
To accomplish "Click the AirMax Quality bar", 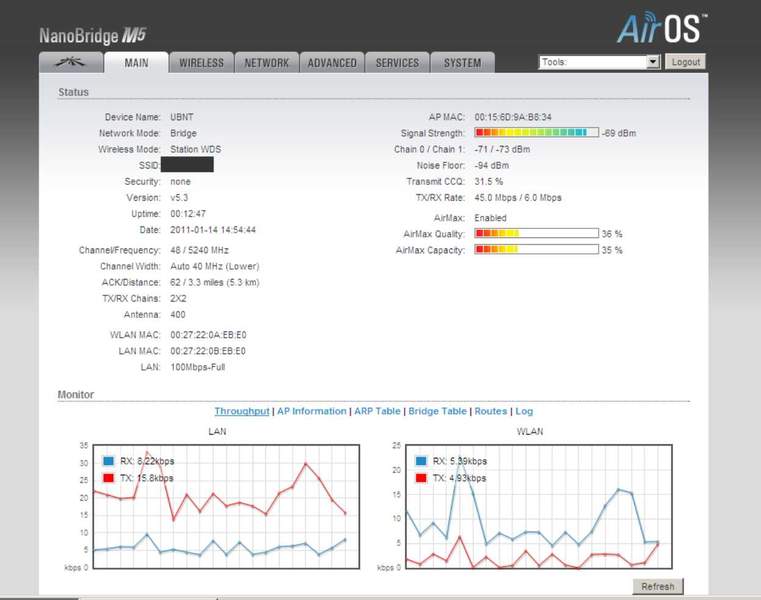I will pos(536,233).
